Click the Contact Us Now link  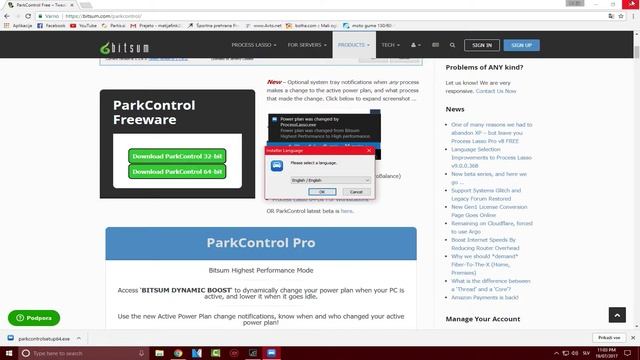496,91
